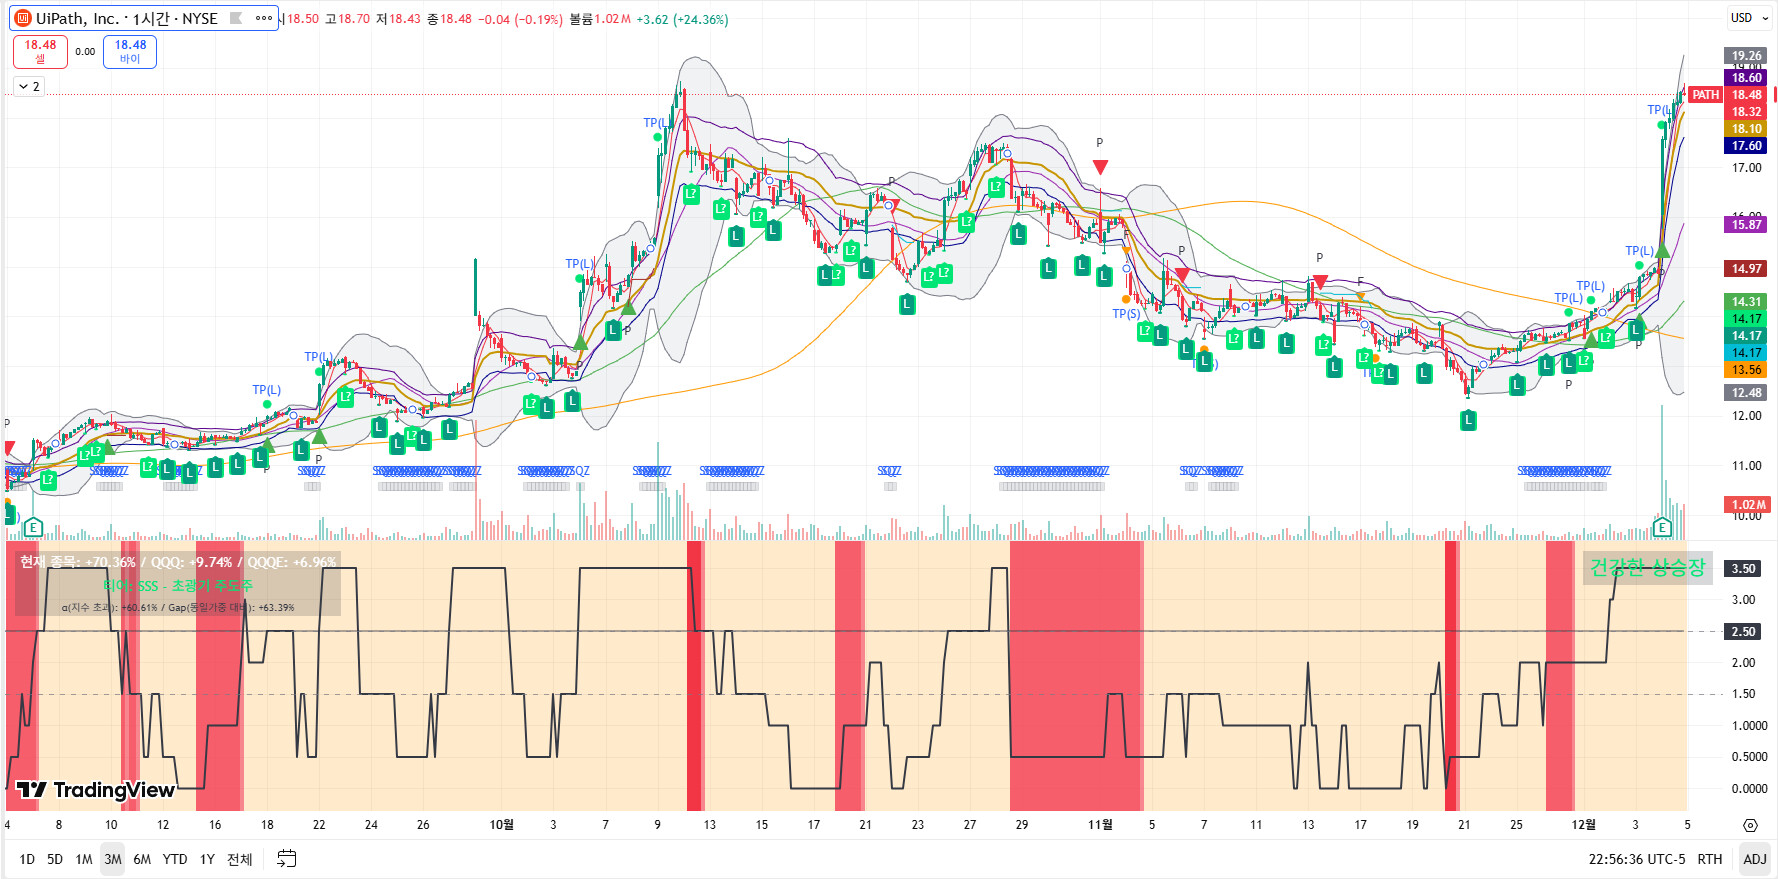Click the dark red 14.97 price label
The image size is (1778, 879).
1746,269
